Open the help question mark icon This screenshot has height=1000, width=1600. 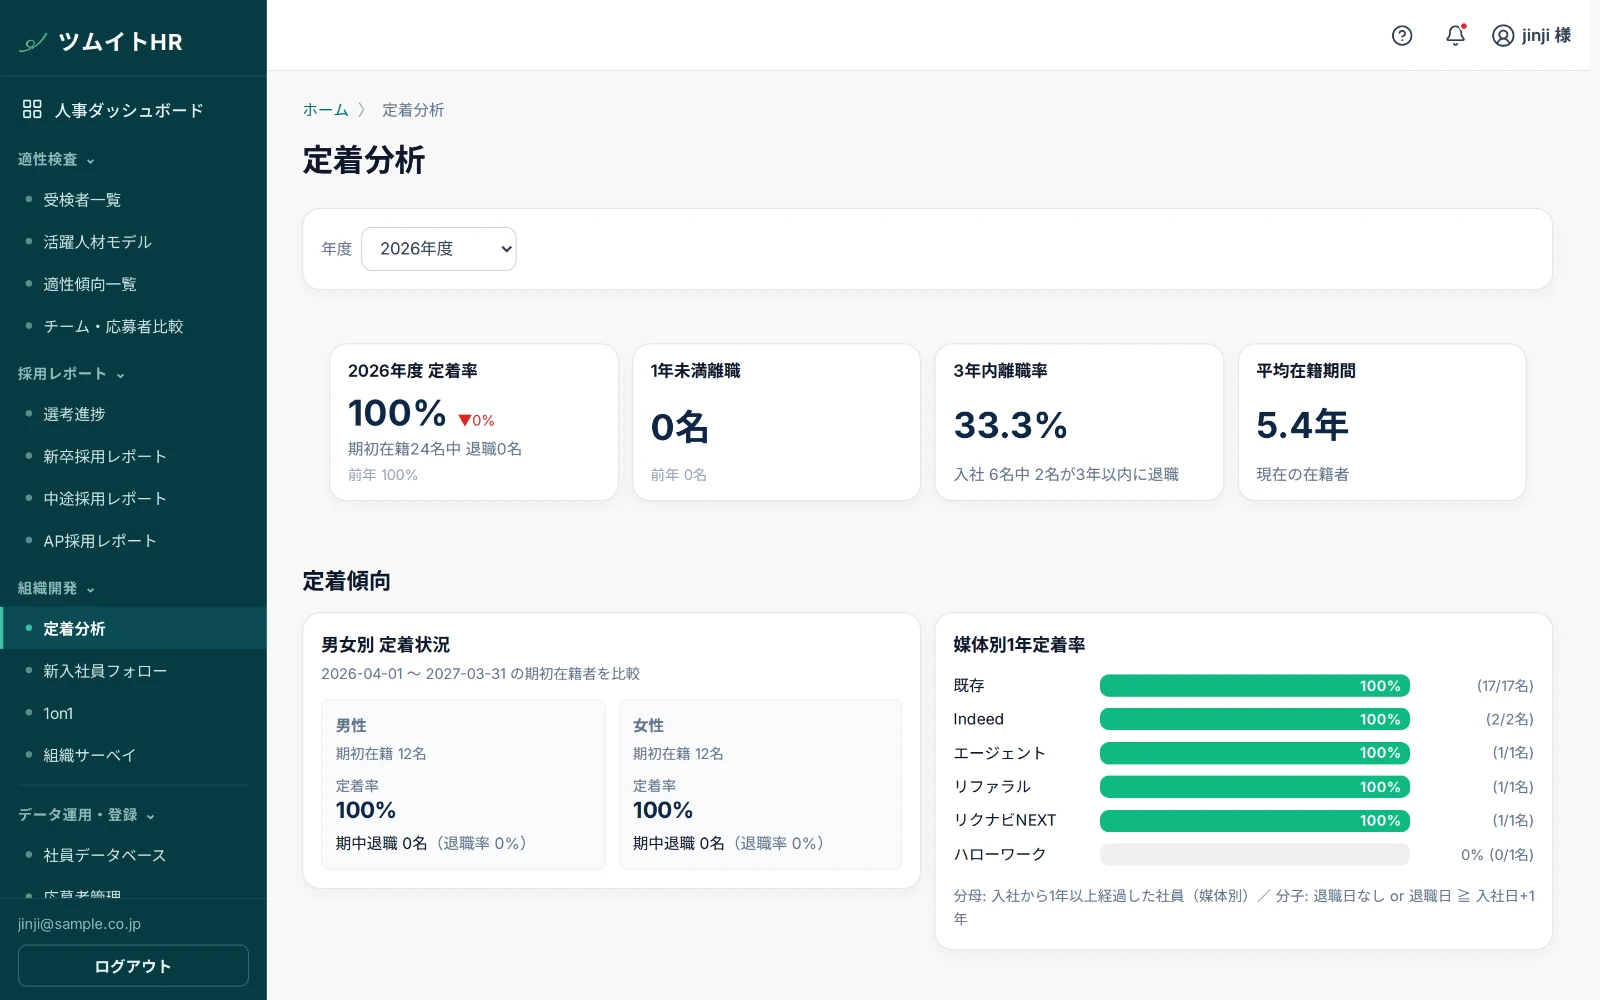click(x=1402, y=36)
